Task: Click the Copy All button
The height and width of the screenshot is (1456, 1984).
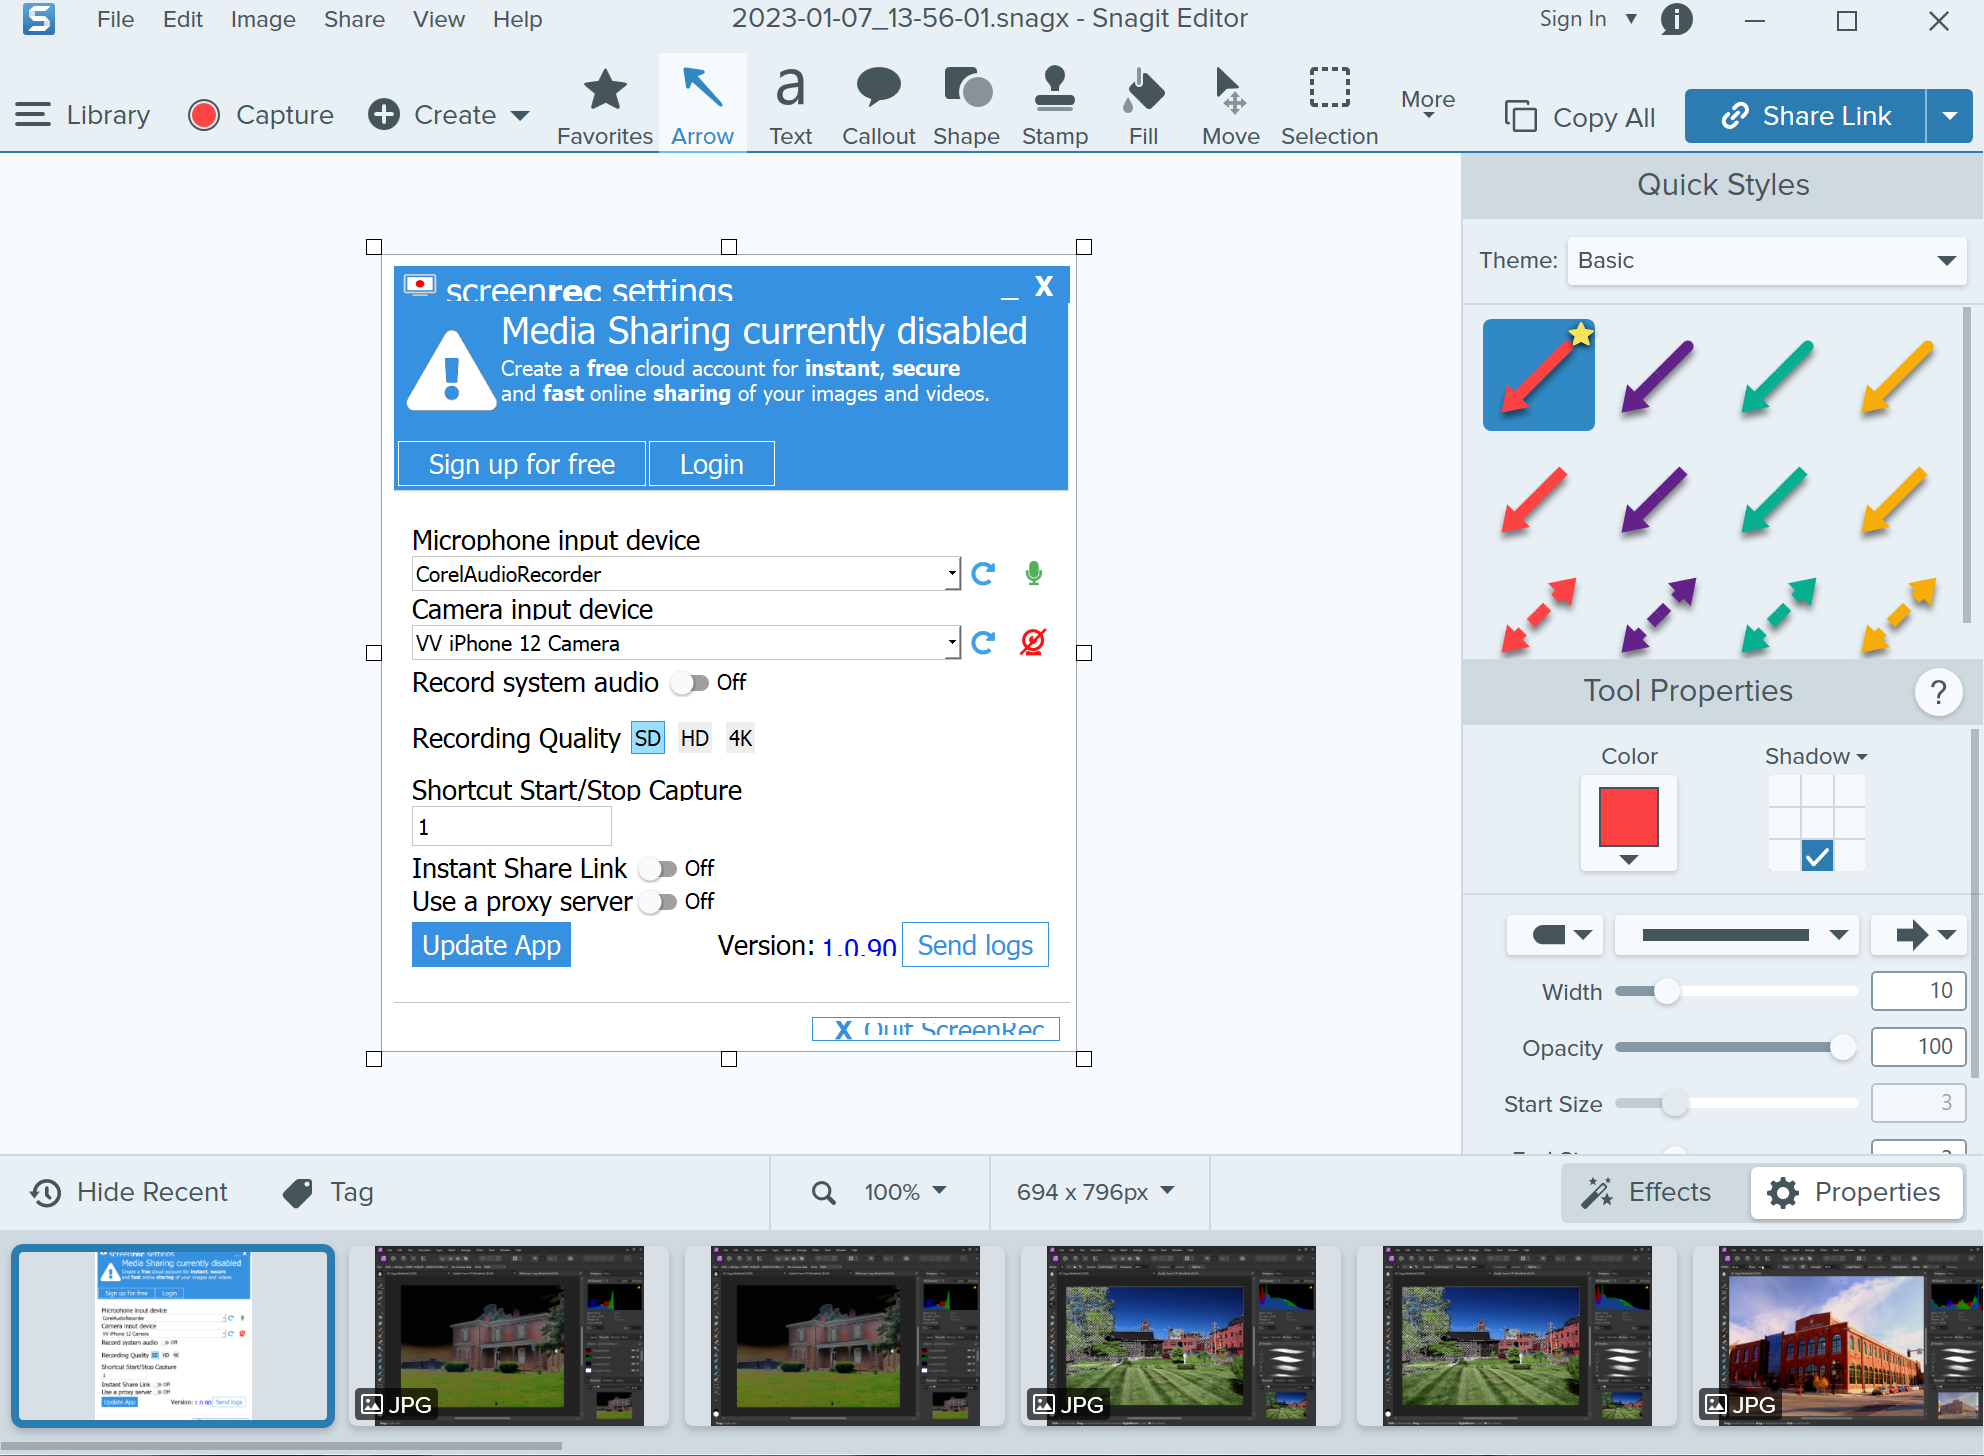Action: coord(1581,117)
